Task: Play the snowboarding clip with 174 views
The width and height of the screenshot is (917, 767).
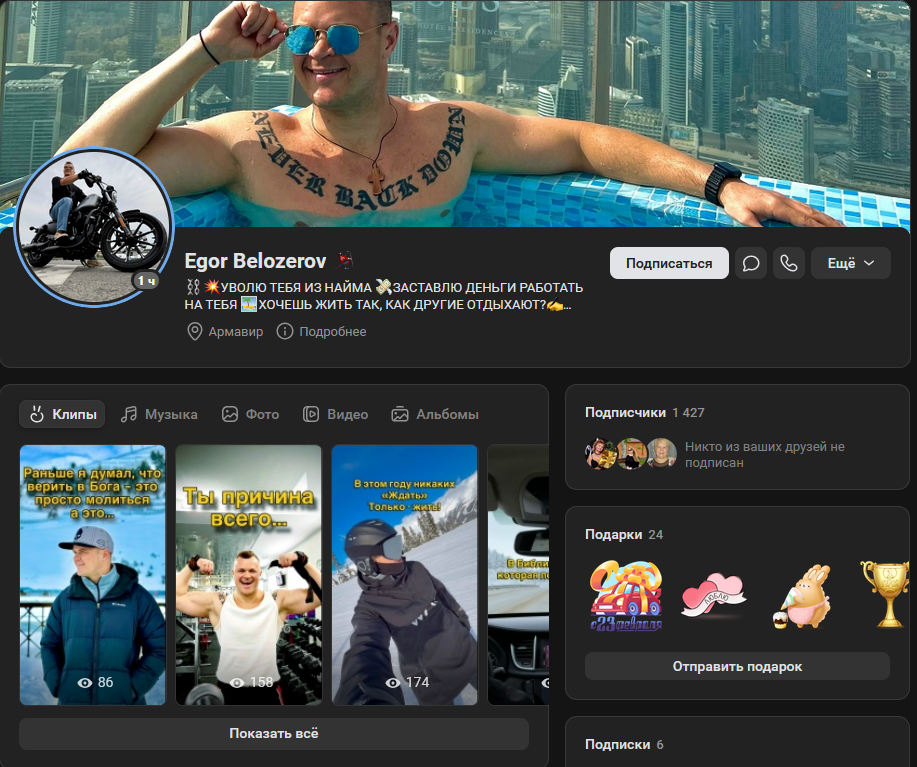Action: pos(404,575)
